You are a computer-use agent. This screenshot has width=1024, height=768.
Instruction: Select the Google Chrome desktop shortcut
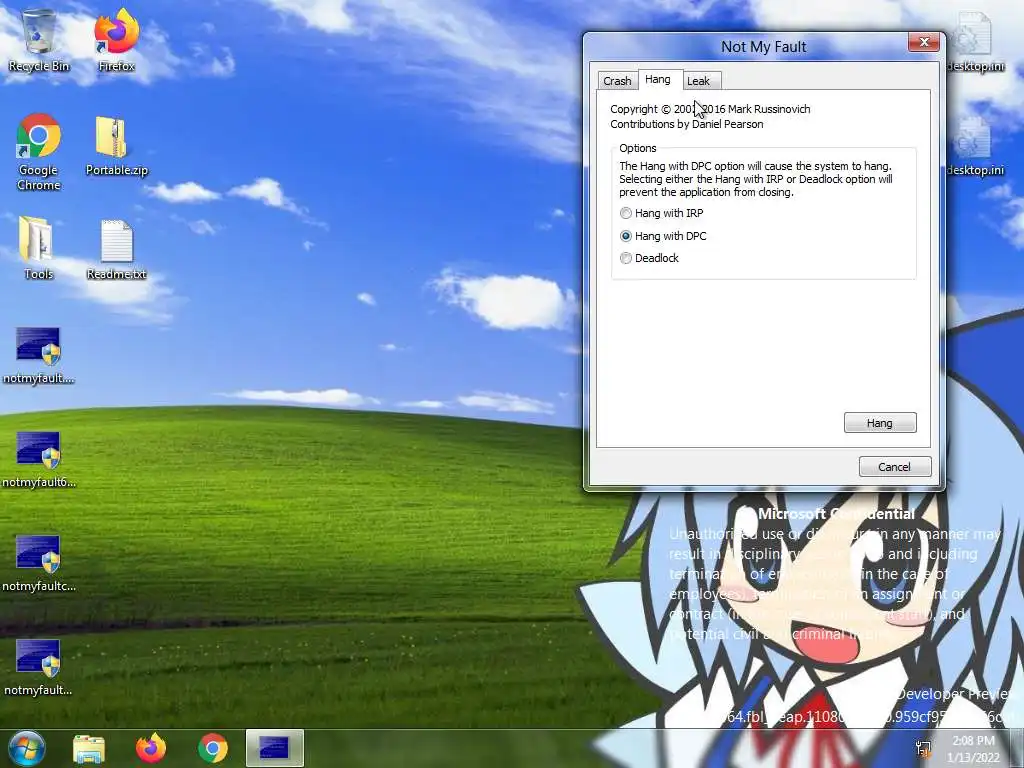39,152
